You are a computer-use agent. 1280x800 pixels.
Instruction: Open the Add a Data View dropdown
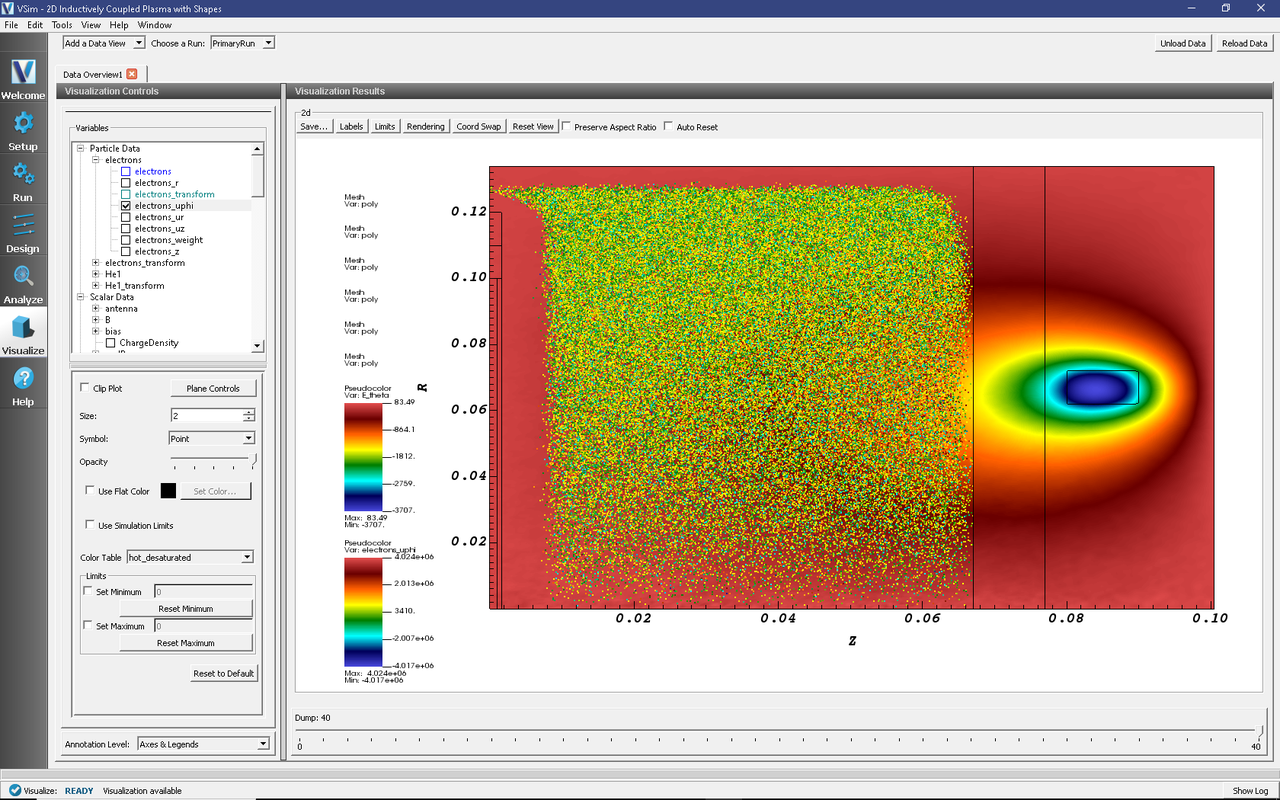(x=104, y=43)
